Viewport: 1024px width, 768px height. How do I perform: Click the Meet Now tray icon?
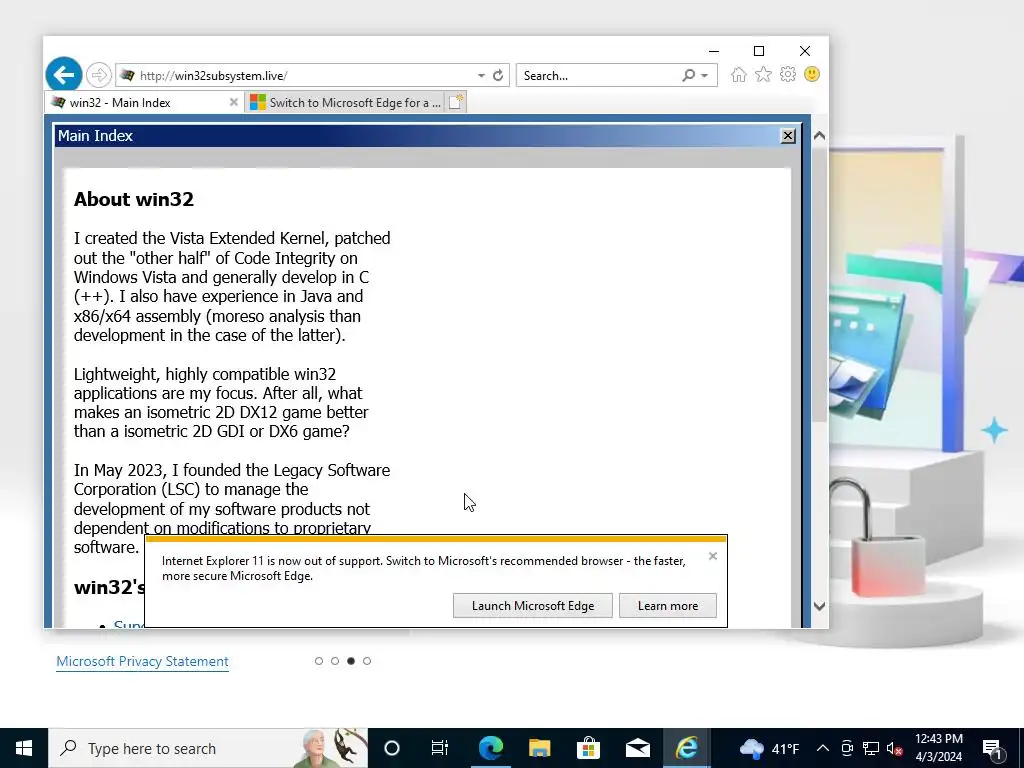click(847, 748)
